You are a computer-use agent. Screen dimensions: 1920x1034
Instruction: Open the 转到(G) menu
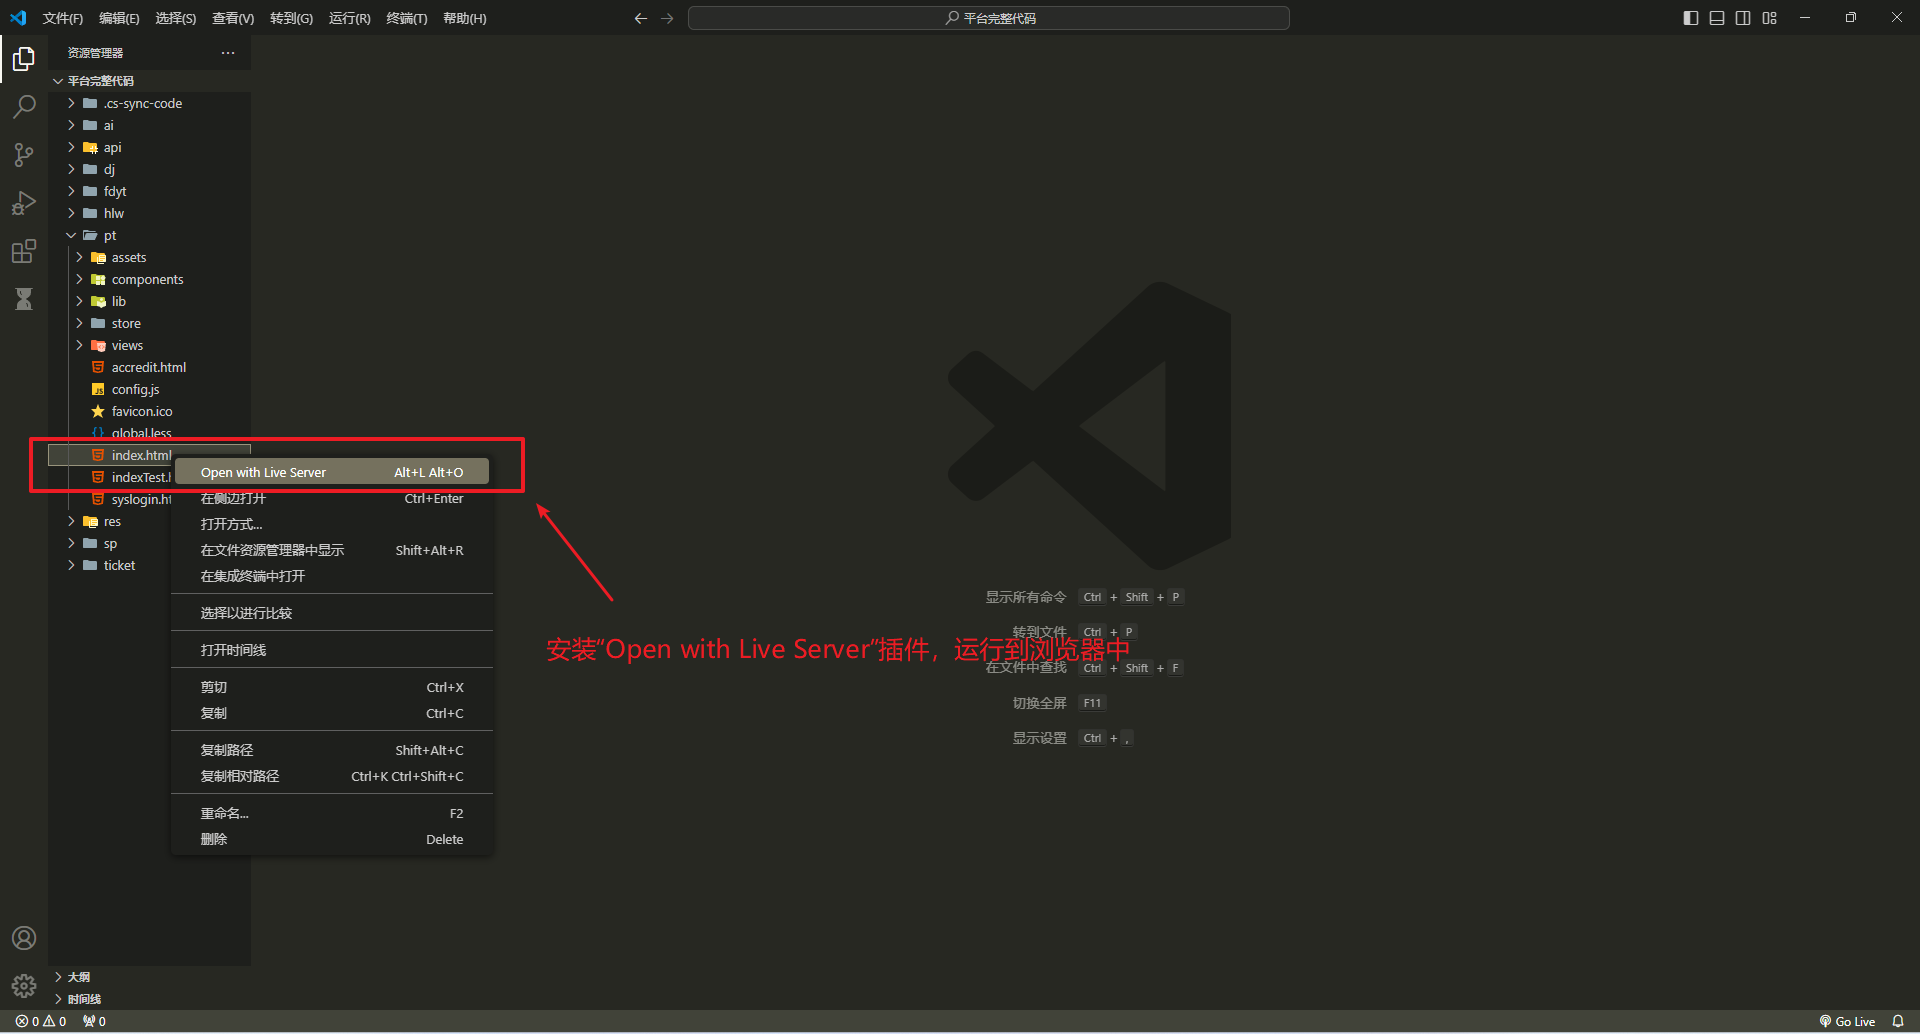pyautogui.click(x=291, y=18)
